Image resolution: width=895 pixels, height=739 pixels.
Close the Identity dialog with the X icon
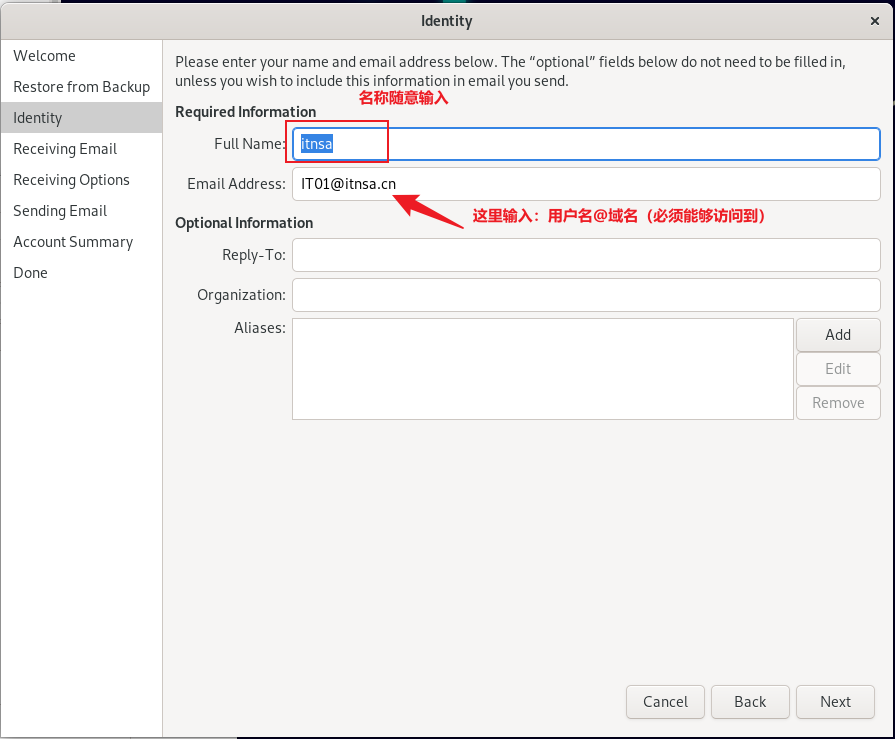click(874, 21)
